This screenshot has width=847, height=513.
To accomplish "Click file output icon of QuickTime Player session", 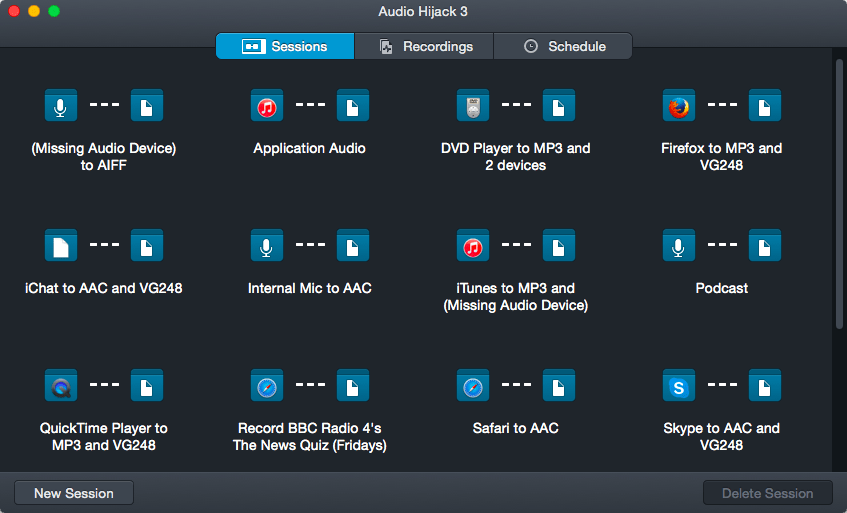I will coord(146,386).
